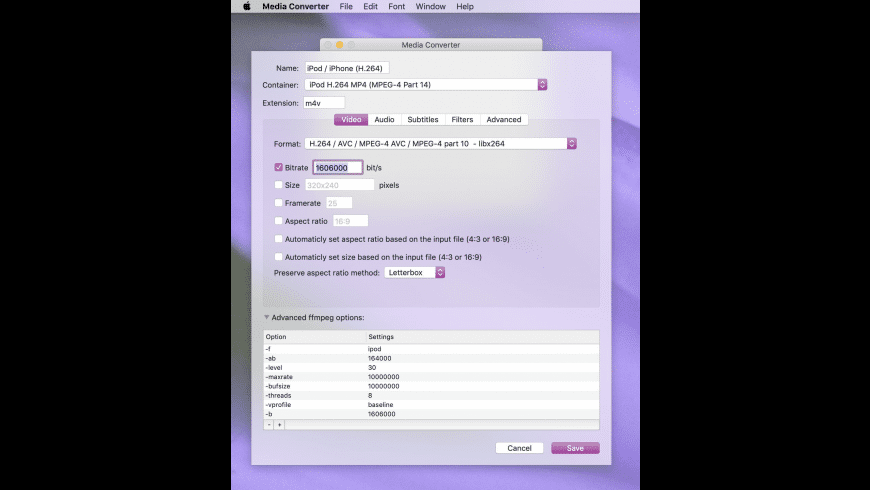Open the Letterbox method dropdown
This screenshot has width=870, height=490.
pos(414,272)
